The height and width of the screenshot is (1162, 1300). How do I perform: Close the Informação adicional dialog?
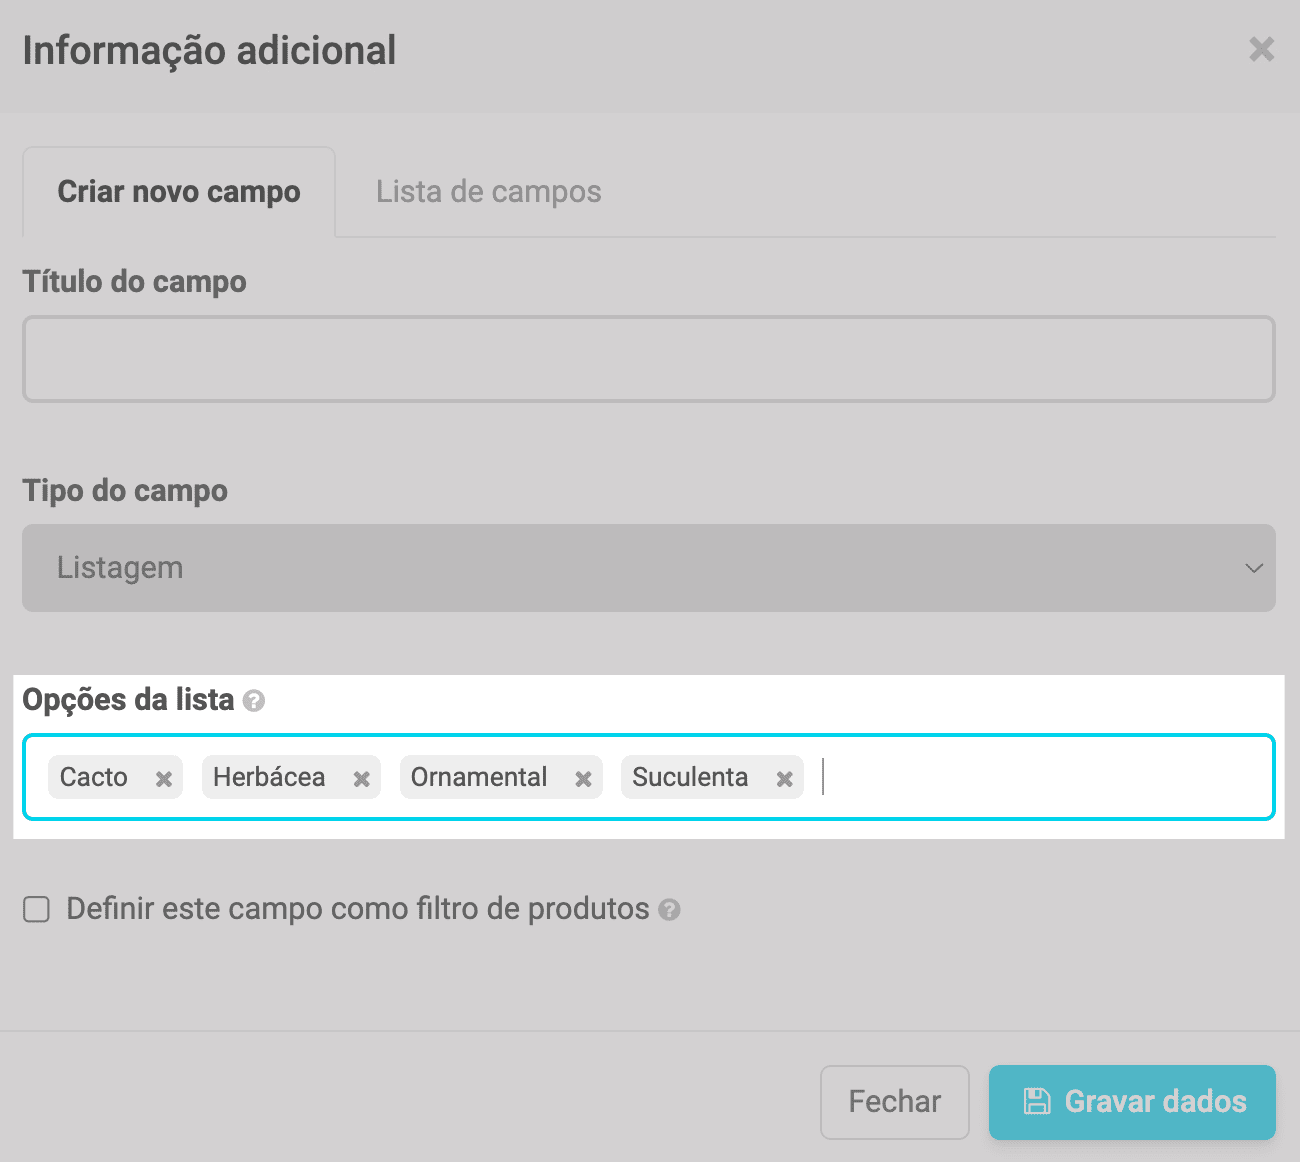1261,49
